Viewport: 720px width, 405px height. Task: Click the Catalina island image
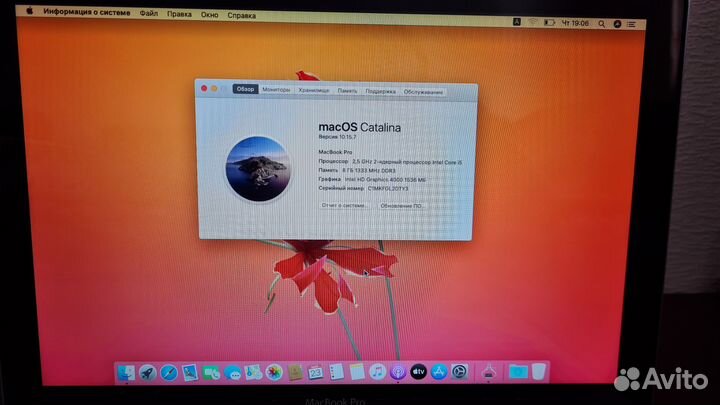click(x=258, y=169)
